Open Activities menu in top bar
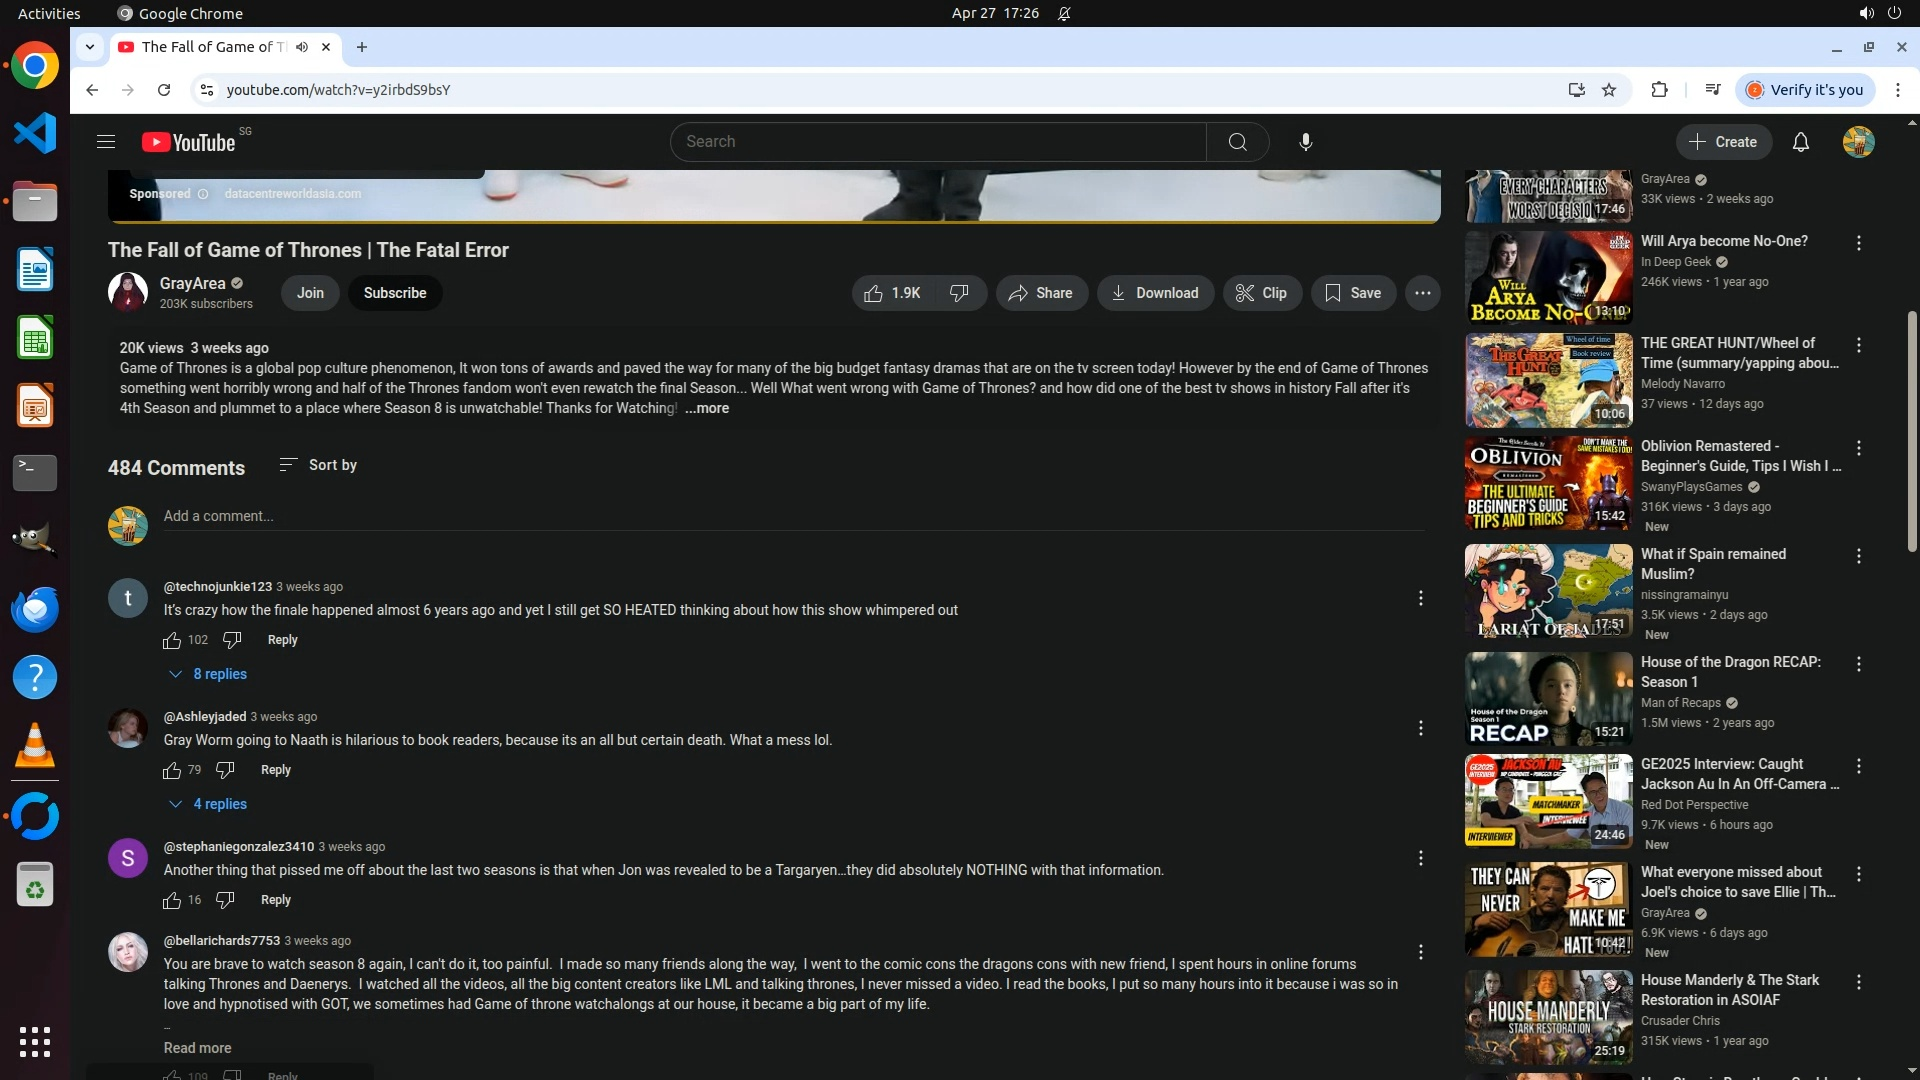The image size is (1920, 1080). point(49,13)
